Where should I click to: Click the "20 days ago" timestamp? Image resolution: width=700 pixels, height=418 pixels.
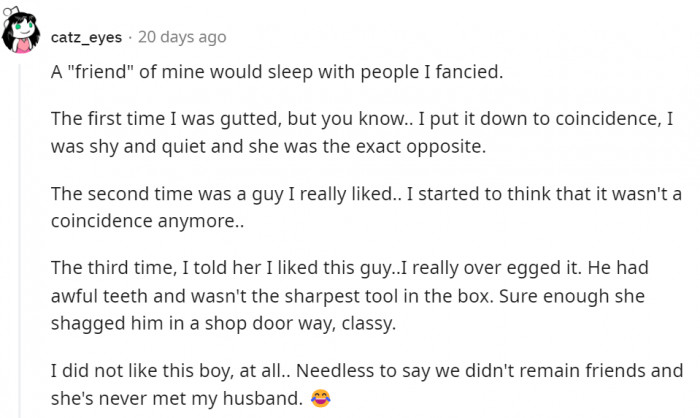point(182,37)
